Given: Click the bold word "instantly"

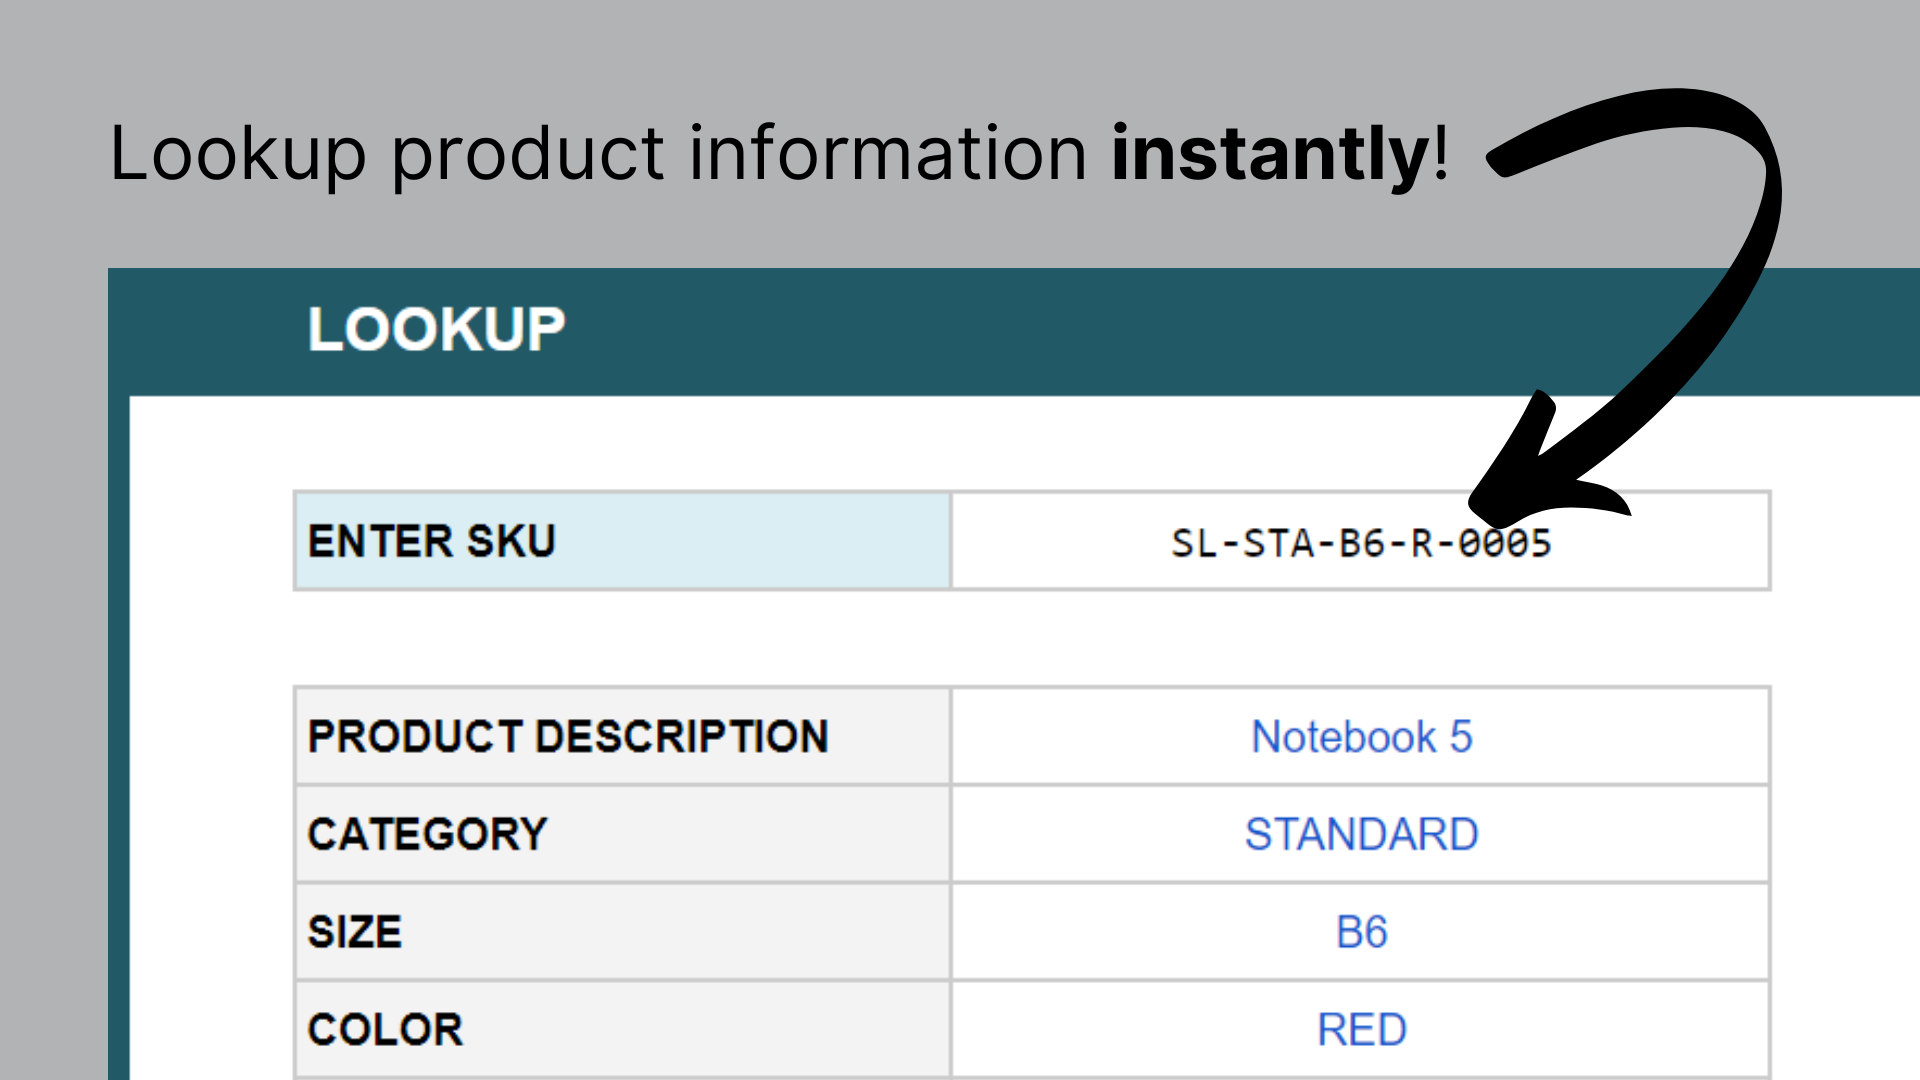Looking at the screenshot, I should point(1270,153).
